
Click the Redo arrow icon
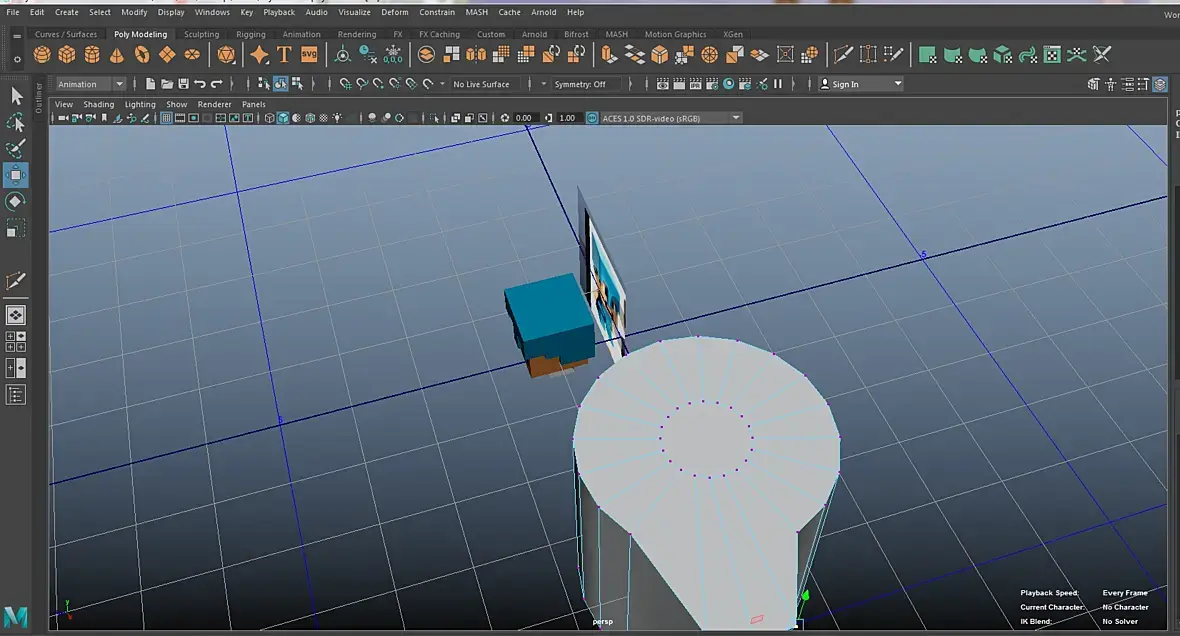pos(217,84)
